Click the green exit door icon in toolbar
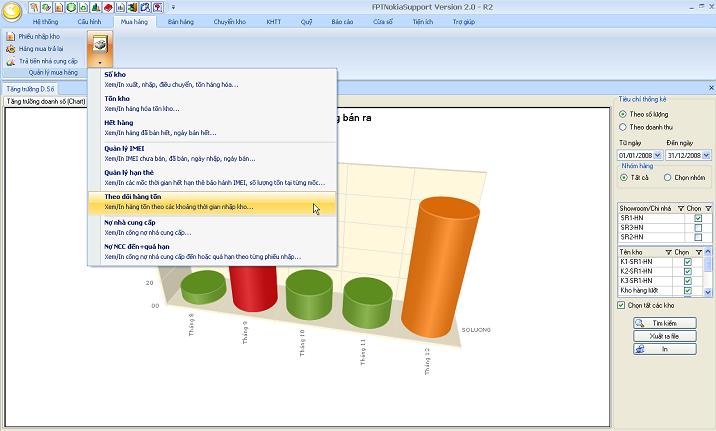716x431 pixels. [x=133, y=7]
